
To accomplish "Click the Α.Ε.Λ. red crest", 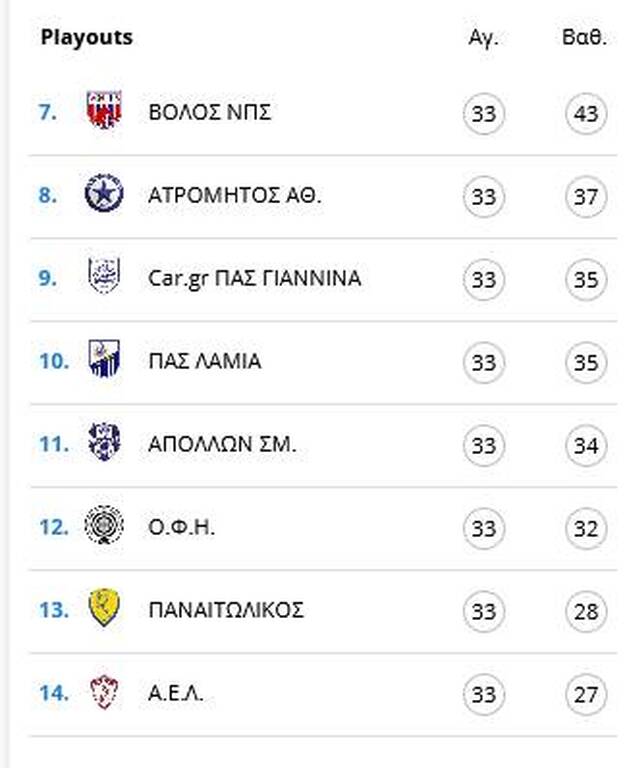I will click(x=104, y=692).
